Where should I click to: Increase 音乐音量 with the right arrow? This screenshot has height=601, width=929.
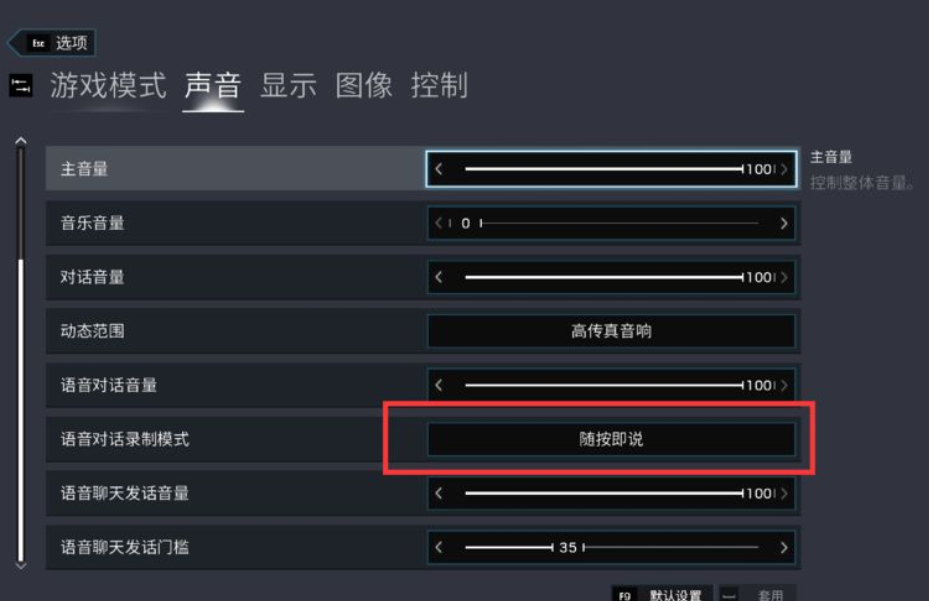click(784, 223)
